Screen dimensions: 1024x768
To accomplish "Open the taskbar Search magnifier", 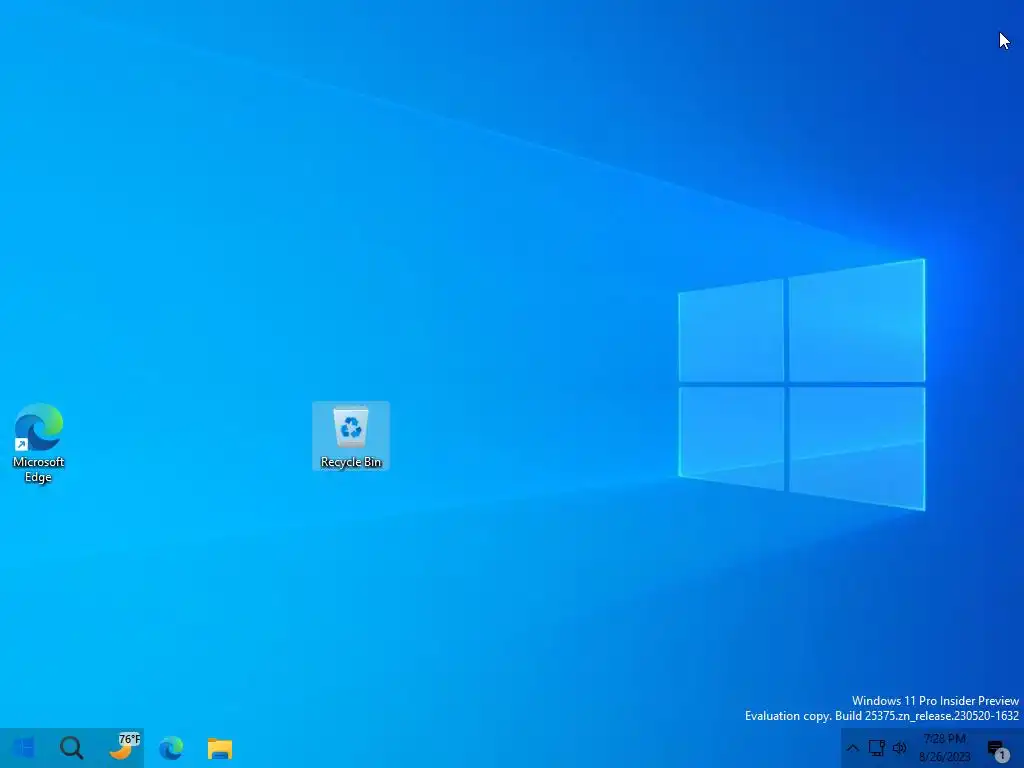I will (72, 748).
